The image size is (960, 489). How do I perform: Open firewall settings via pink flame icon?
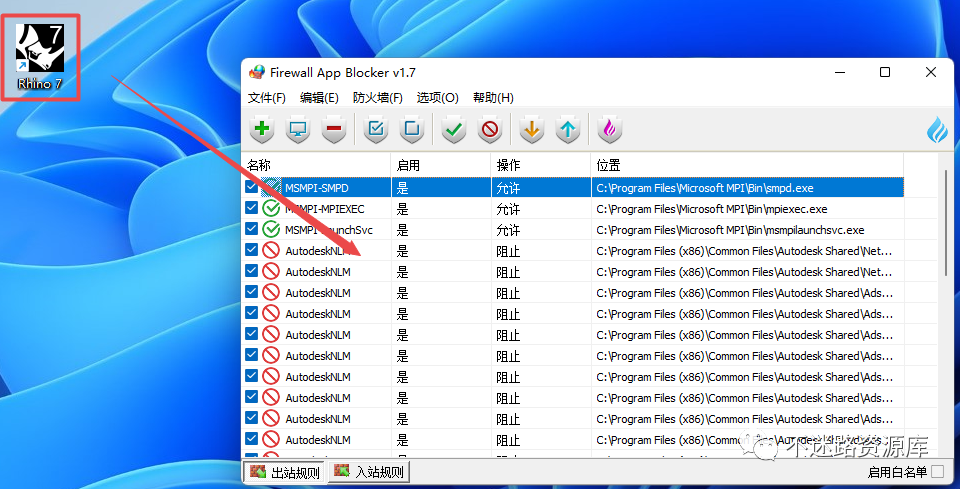[x=610, y=129]
